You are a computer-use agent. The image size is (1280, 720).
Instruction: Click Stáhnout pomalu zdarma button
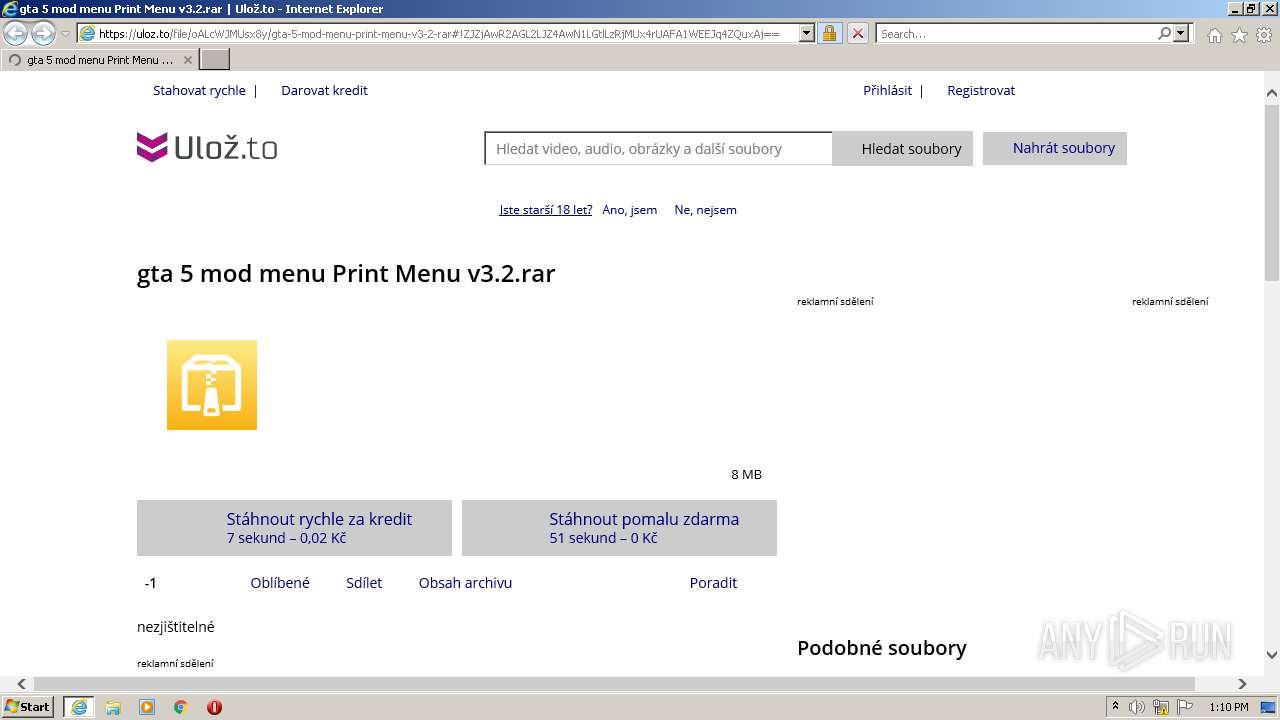tap(619, 528)
